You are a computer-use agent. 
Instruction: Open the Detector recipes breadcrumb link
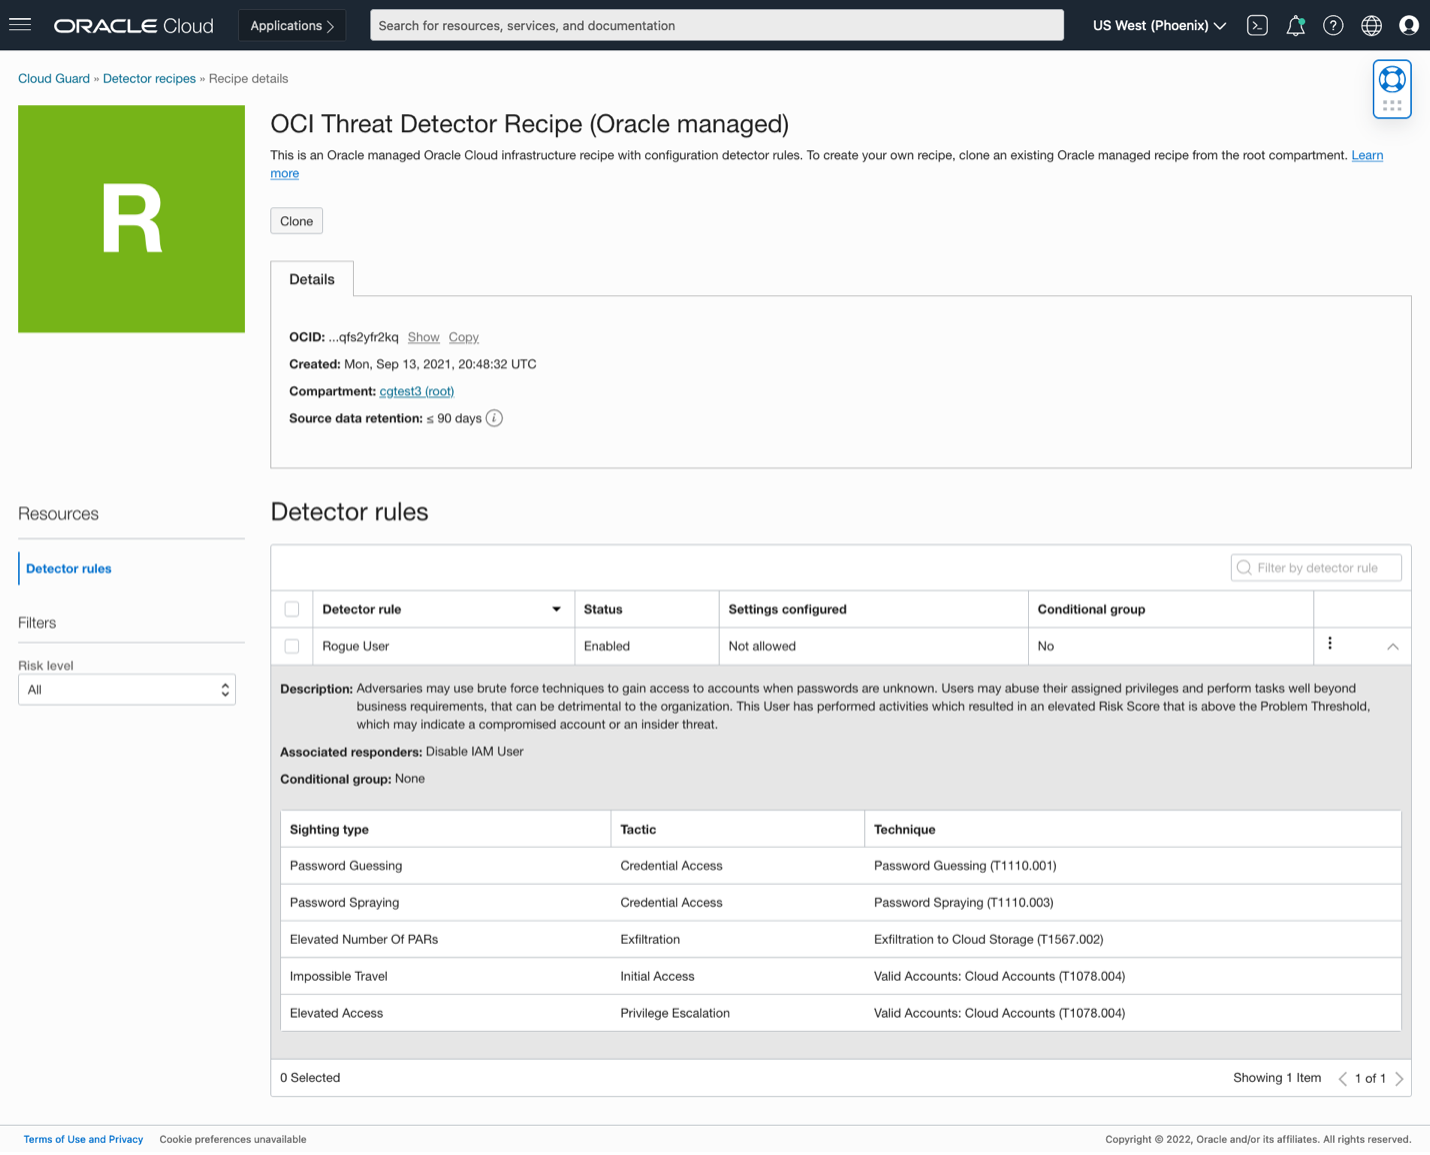149,79
